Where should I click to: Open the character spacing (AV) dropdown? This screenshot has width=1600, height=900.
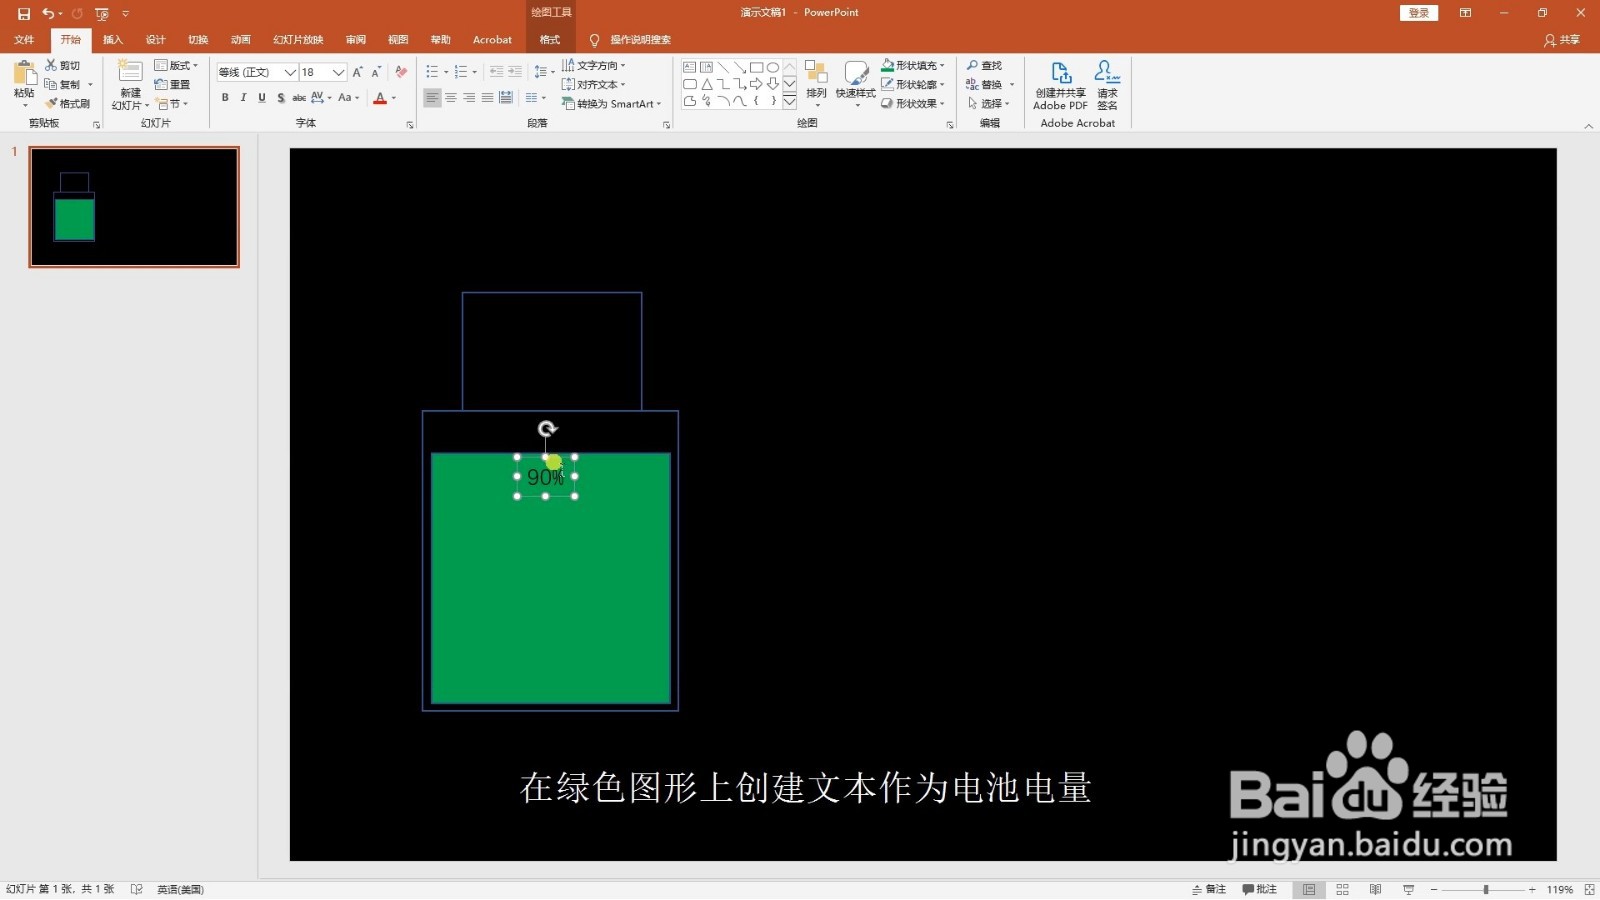(x=321, y=97)
